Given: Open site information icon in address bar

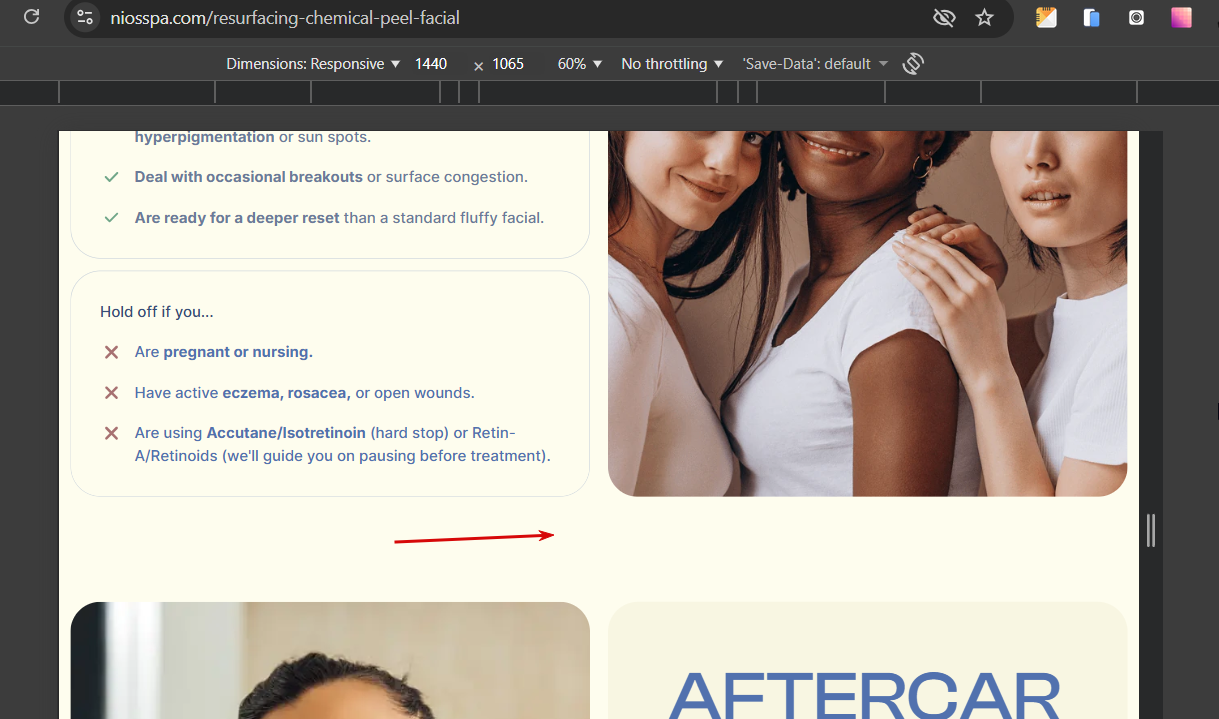Looking at the screenshot, I should 86,18.
